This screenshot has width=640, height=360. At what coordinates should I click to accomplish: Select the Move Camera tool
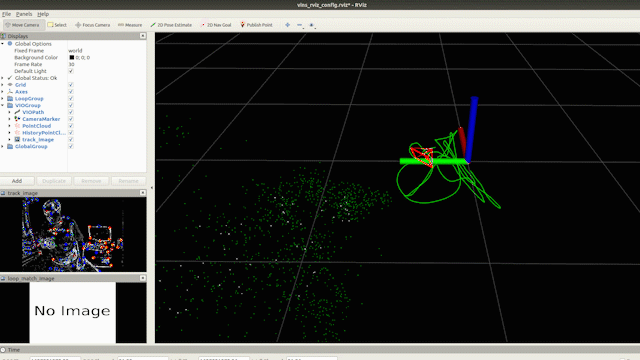[22, 25]
